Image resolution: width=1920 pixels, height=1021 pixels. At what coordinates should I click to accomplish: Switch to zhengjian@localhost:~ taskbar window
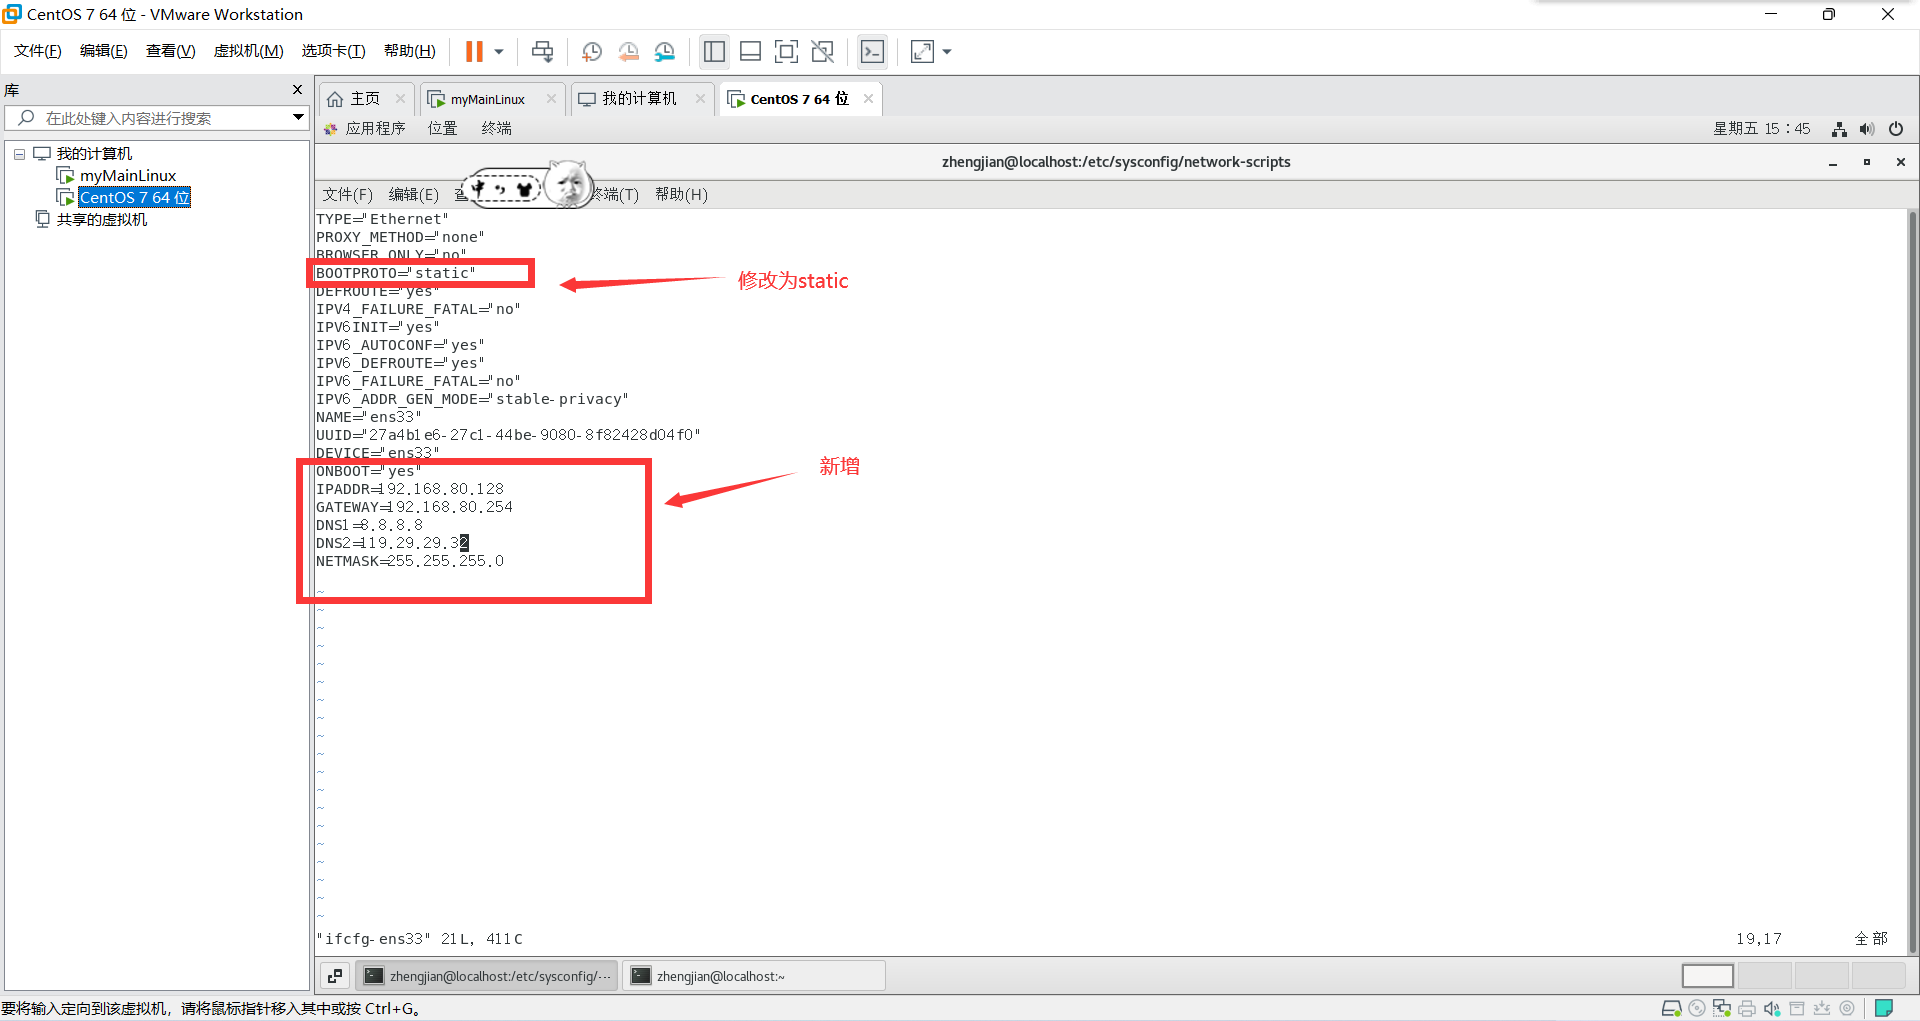click(754, 976)
